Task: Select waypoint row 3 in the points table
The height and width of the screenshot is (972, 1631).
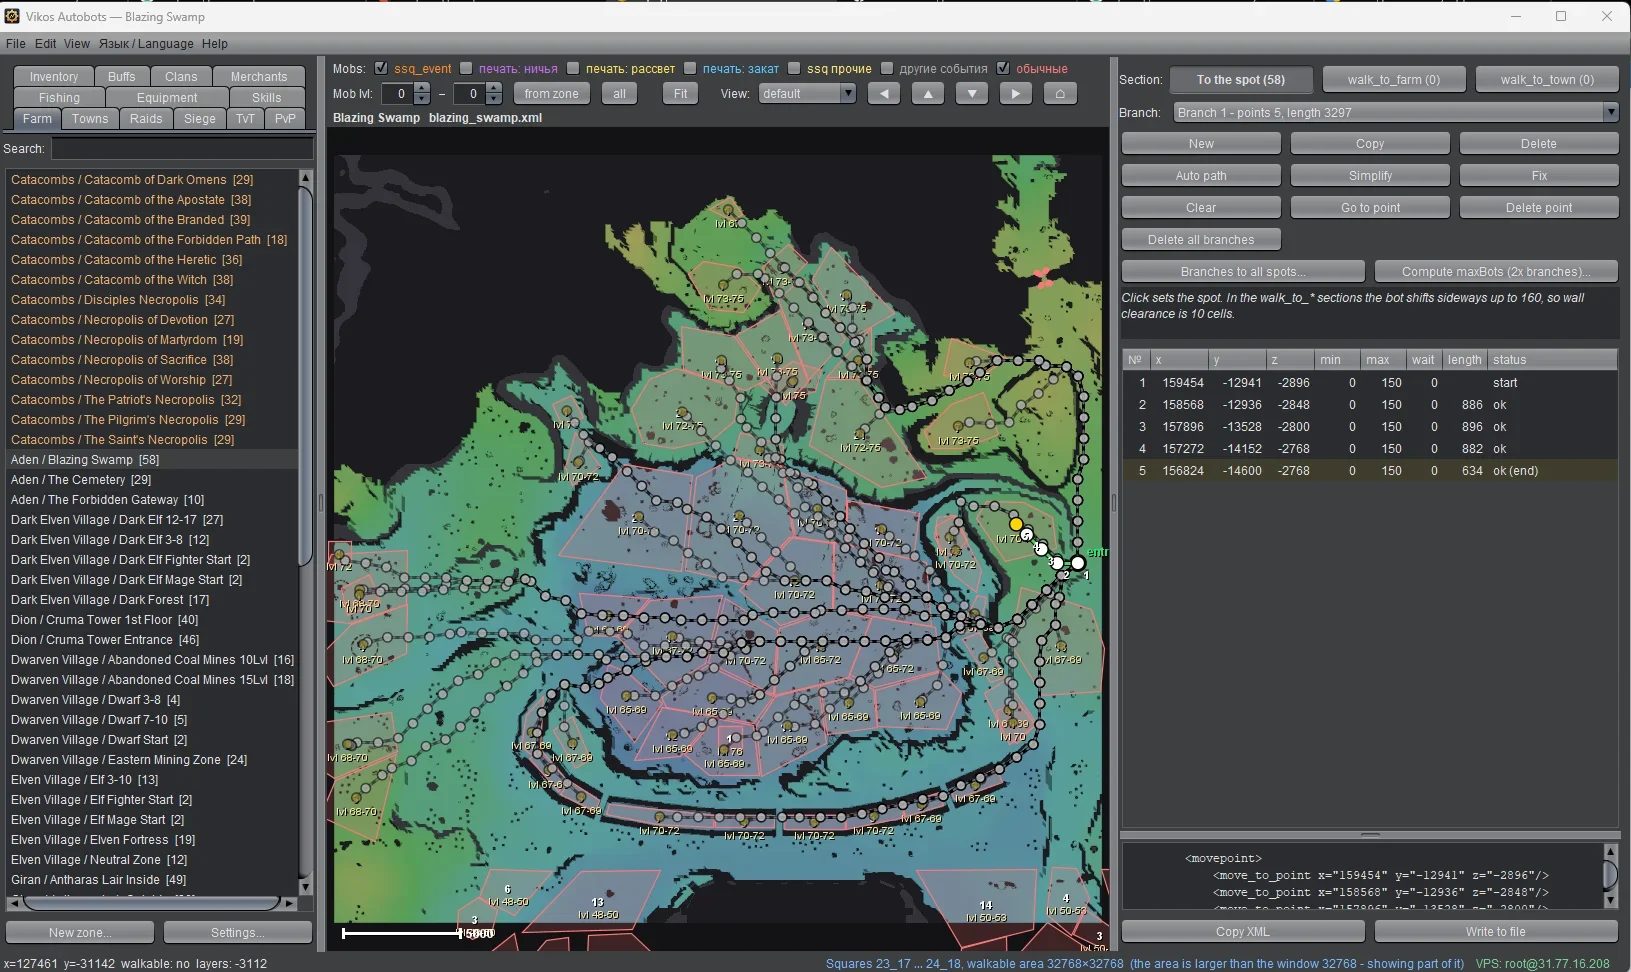Action: click(1369, 427)
